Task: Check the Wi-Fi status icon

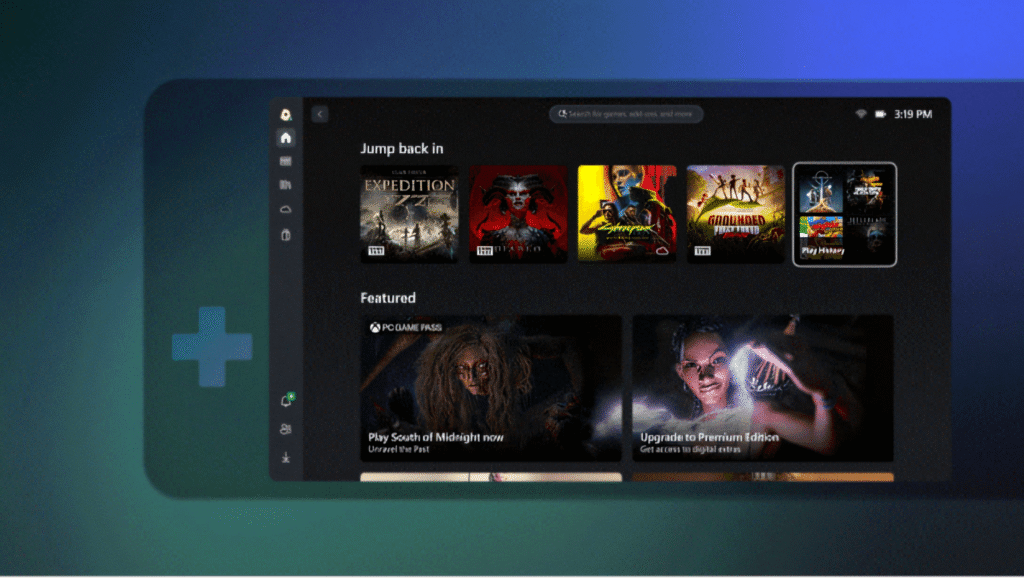Action: [x=860, y=114]
